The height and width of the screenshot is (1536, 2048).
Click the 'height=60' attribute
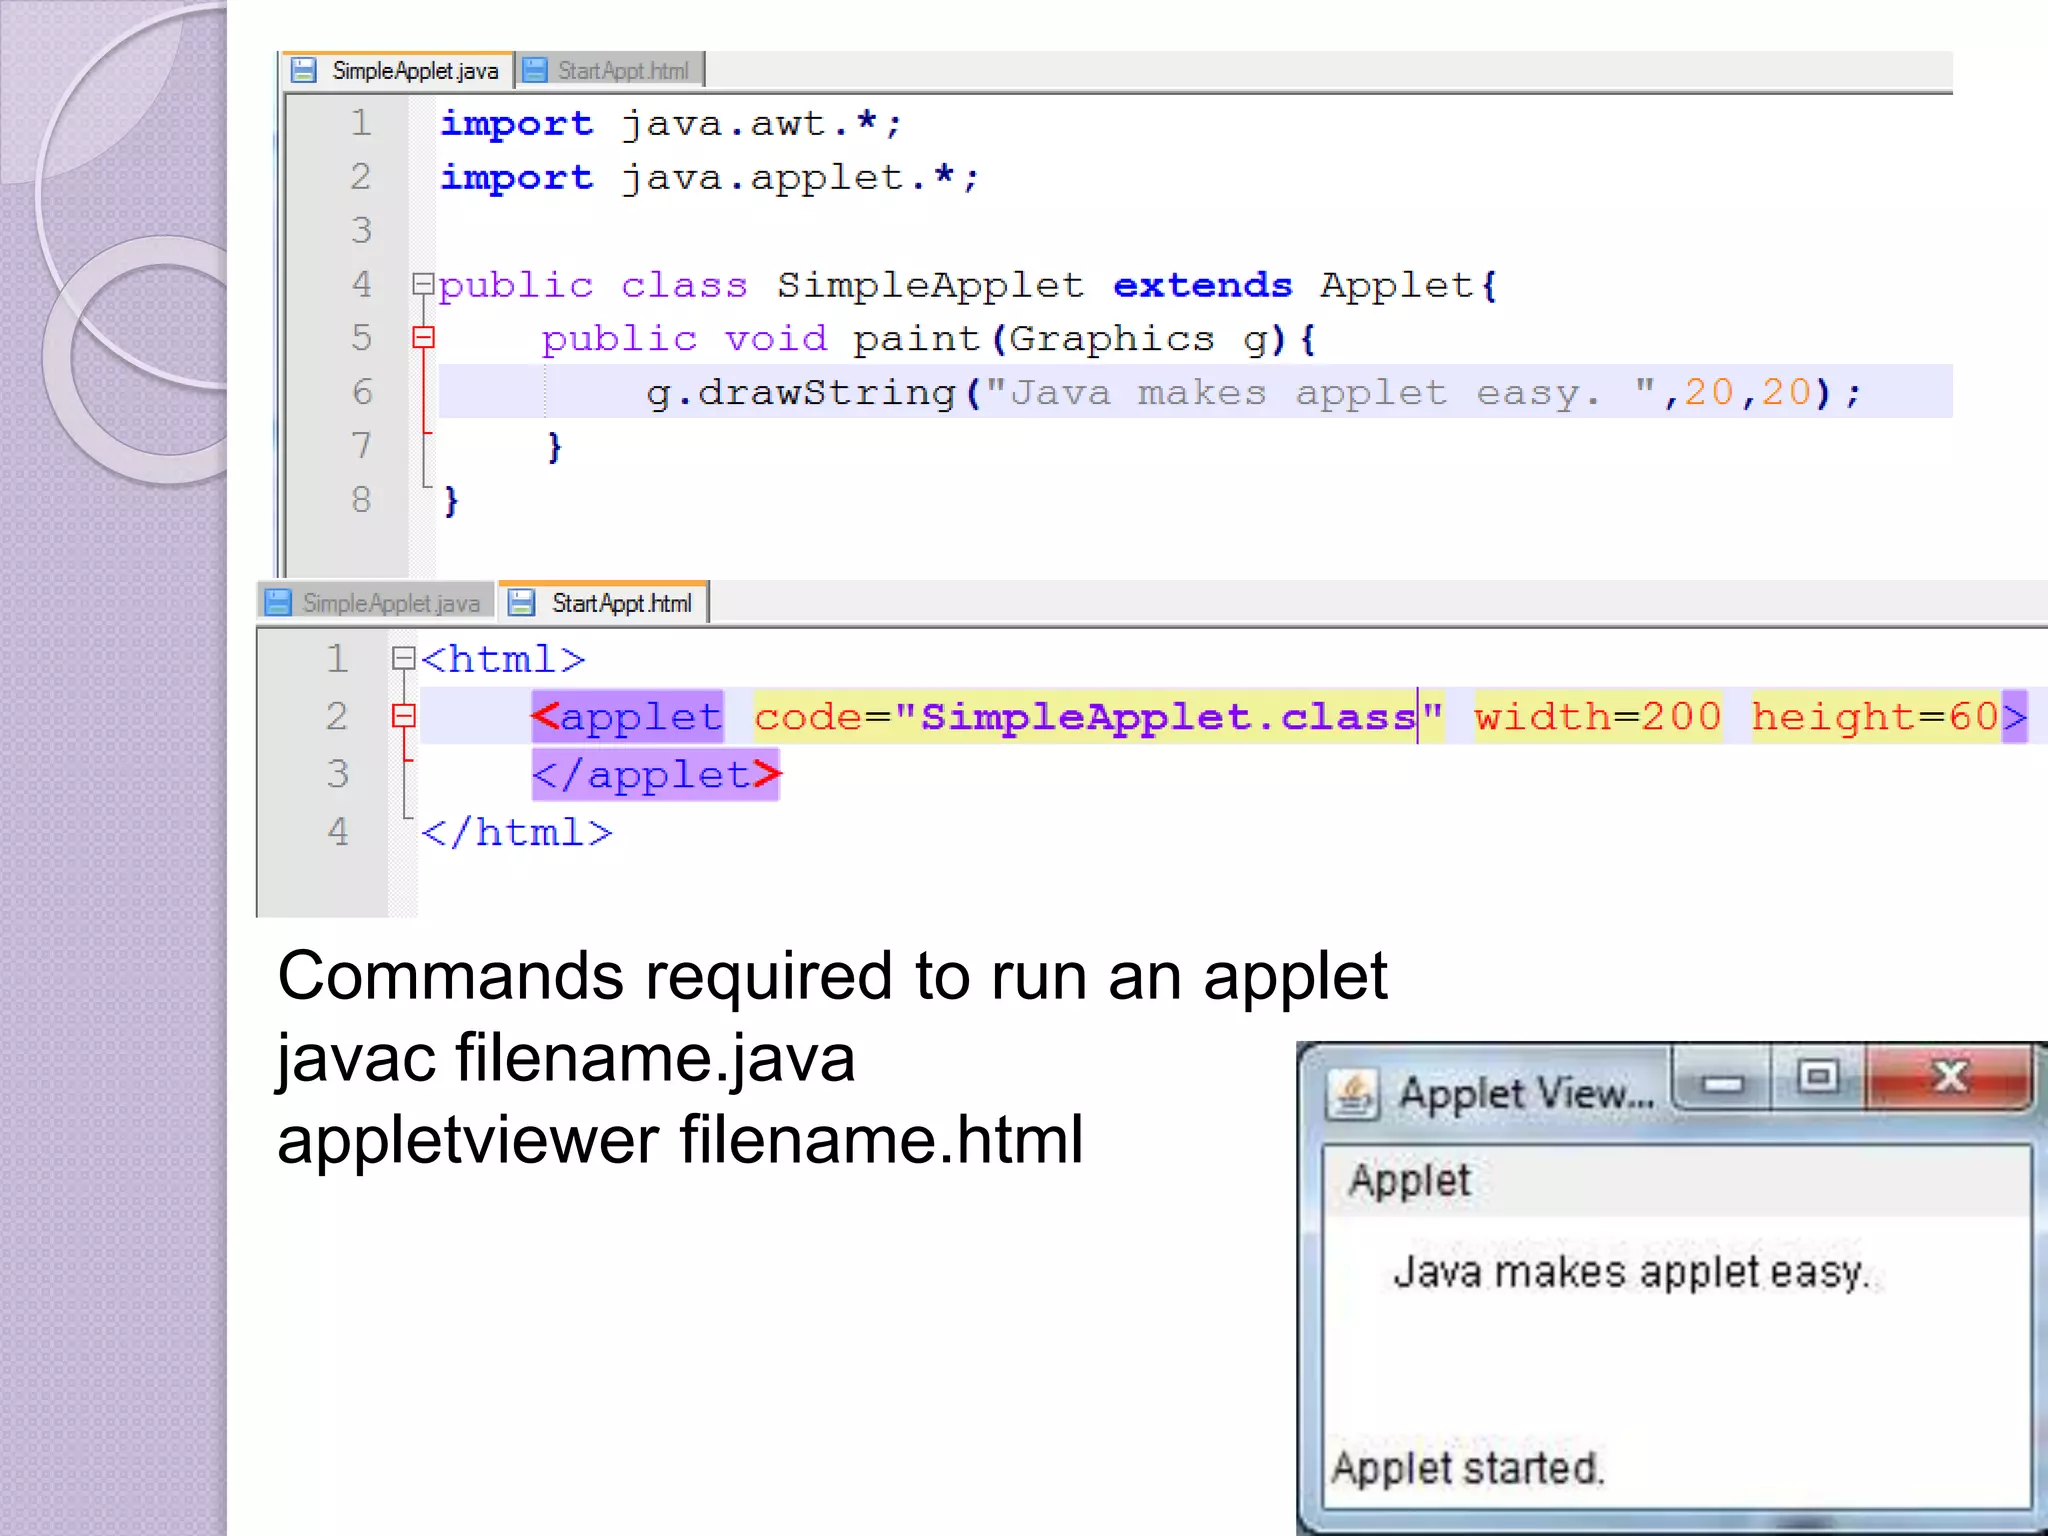(1875, 717)
